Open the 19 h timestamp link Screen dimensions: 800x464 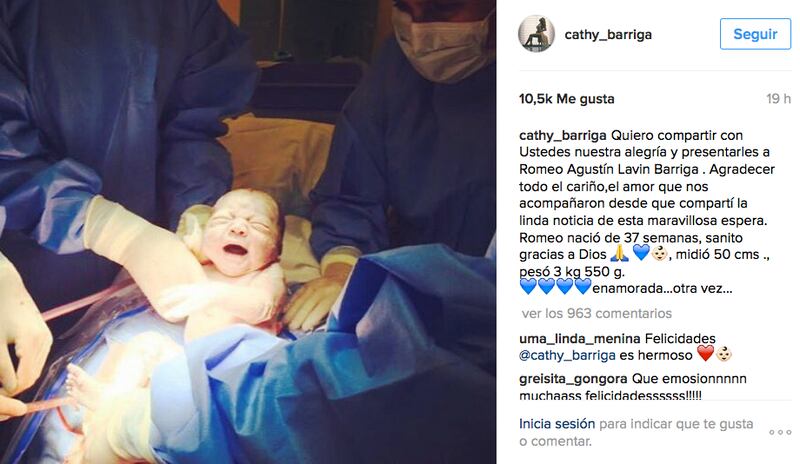(778, 99)
